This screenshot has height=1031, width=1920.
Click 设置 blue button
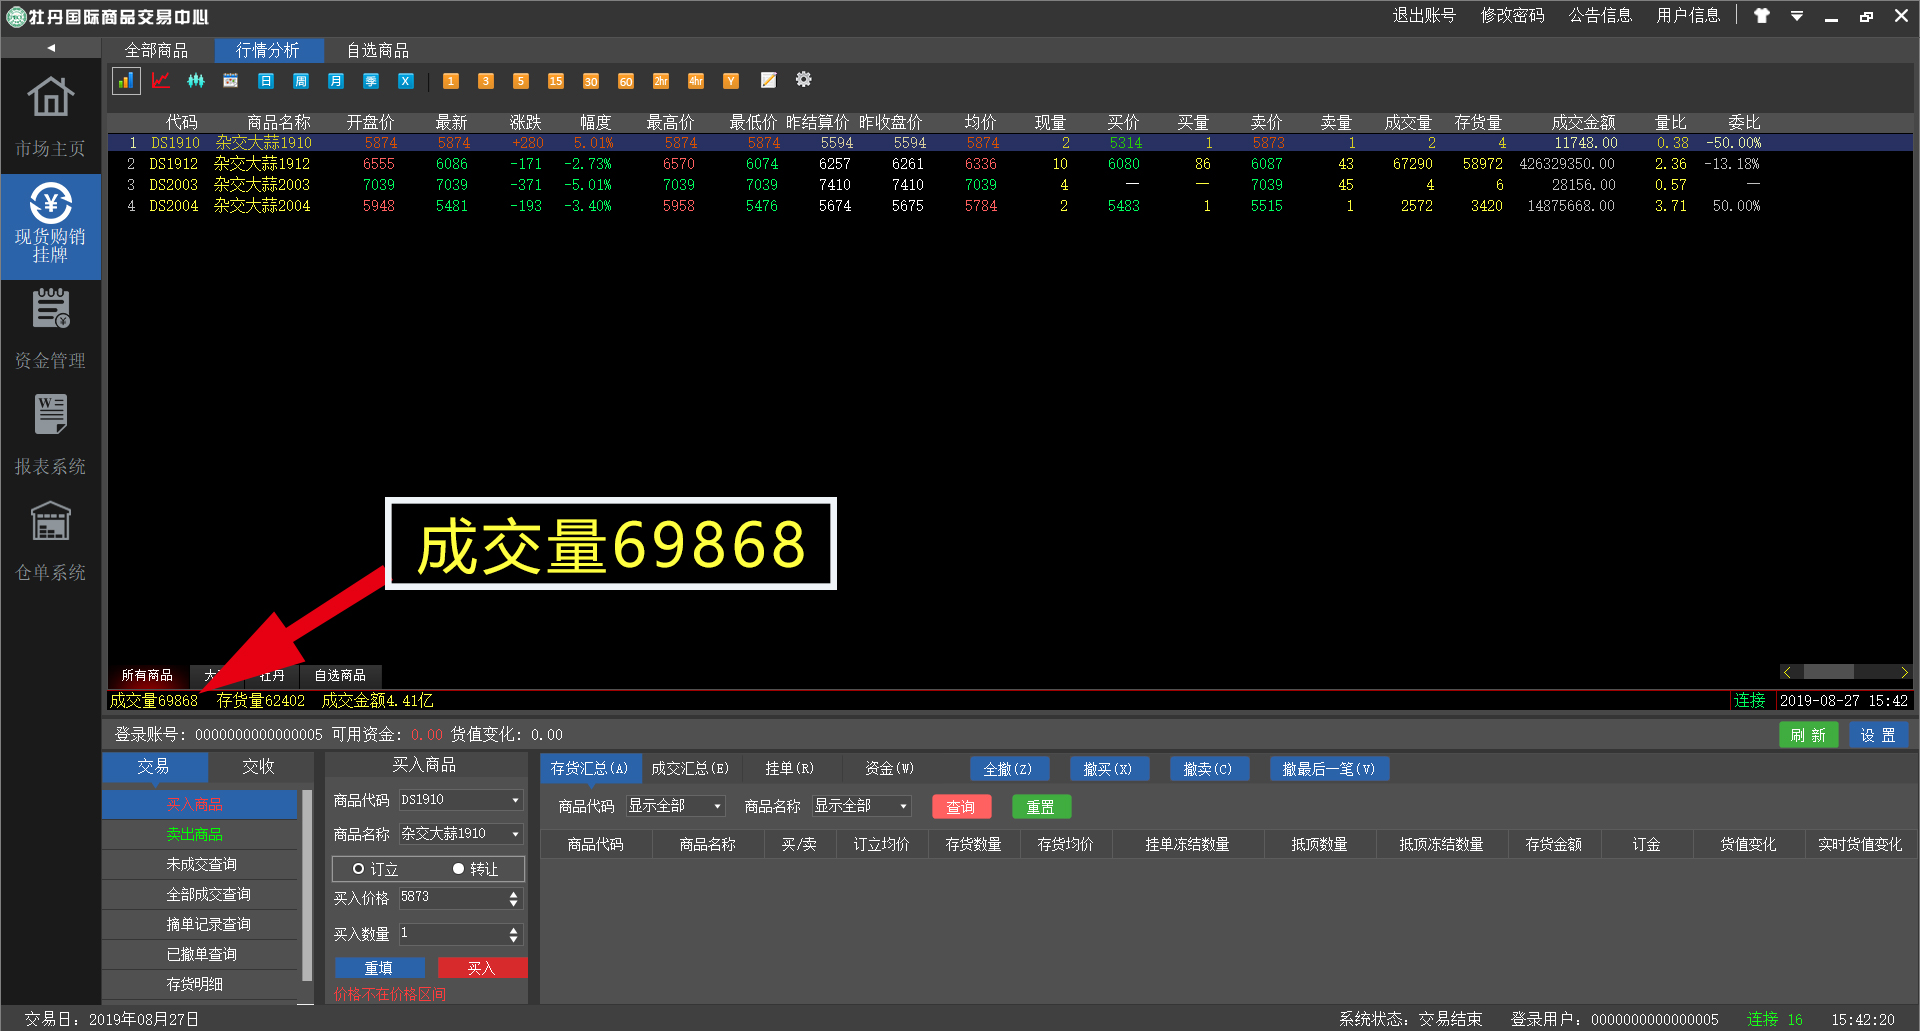pyautogui.click(x=1878, y=735)
